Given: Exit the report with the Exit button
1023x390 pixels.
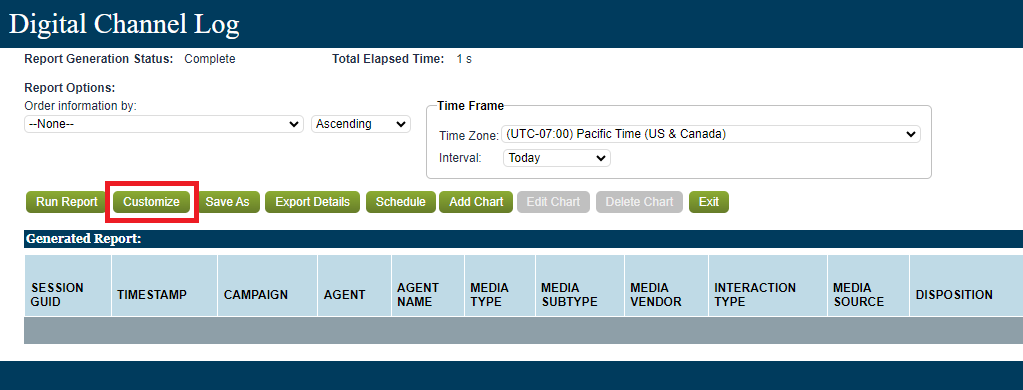Looking at the screenshot, I should (x=709, y=202).
